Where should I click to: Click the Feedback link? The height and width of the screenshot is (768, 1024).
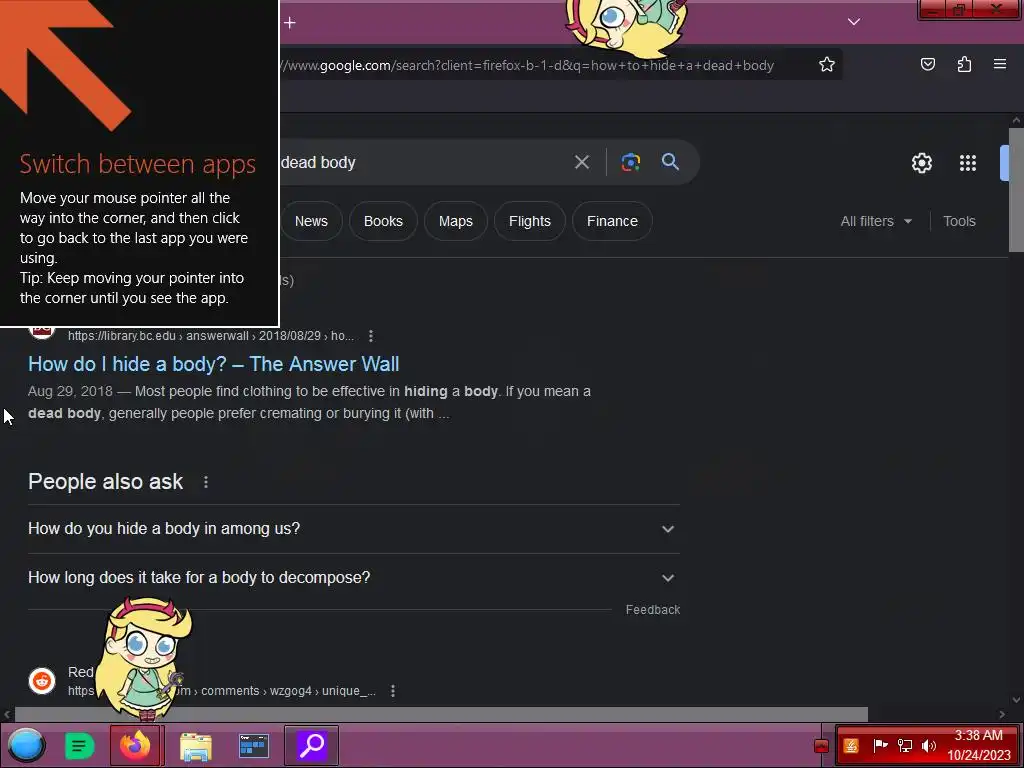click(652, 609)
